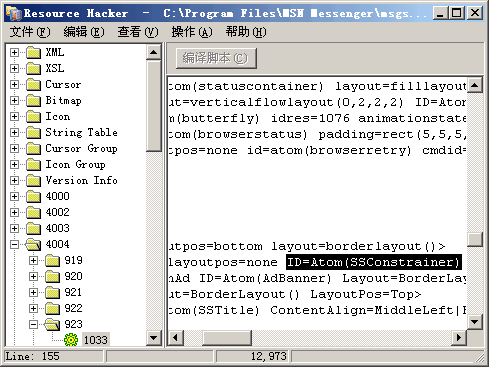Click the script editor scroll right arrow
489x367 pixels.
[459, 338]
